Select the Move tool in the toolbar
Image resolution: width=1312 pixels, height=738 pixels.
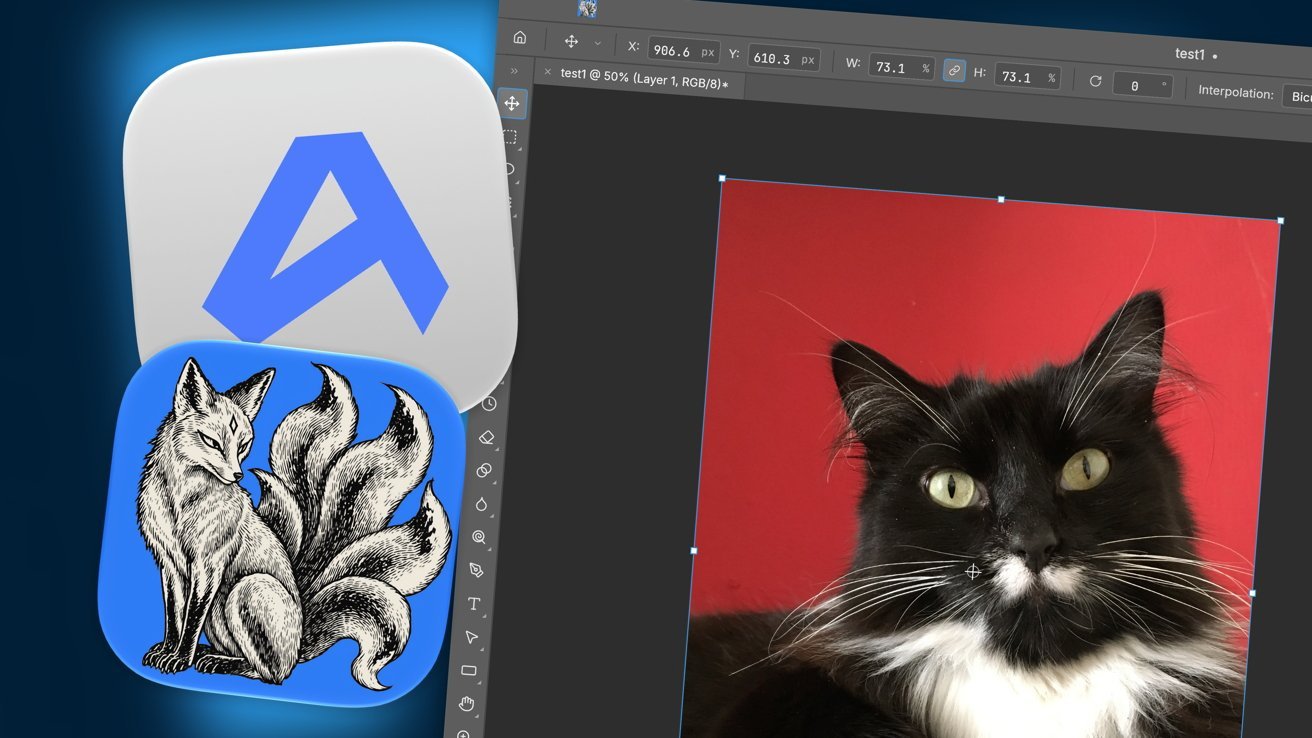click(511, 103)
